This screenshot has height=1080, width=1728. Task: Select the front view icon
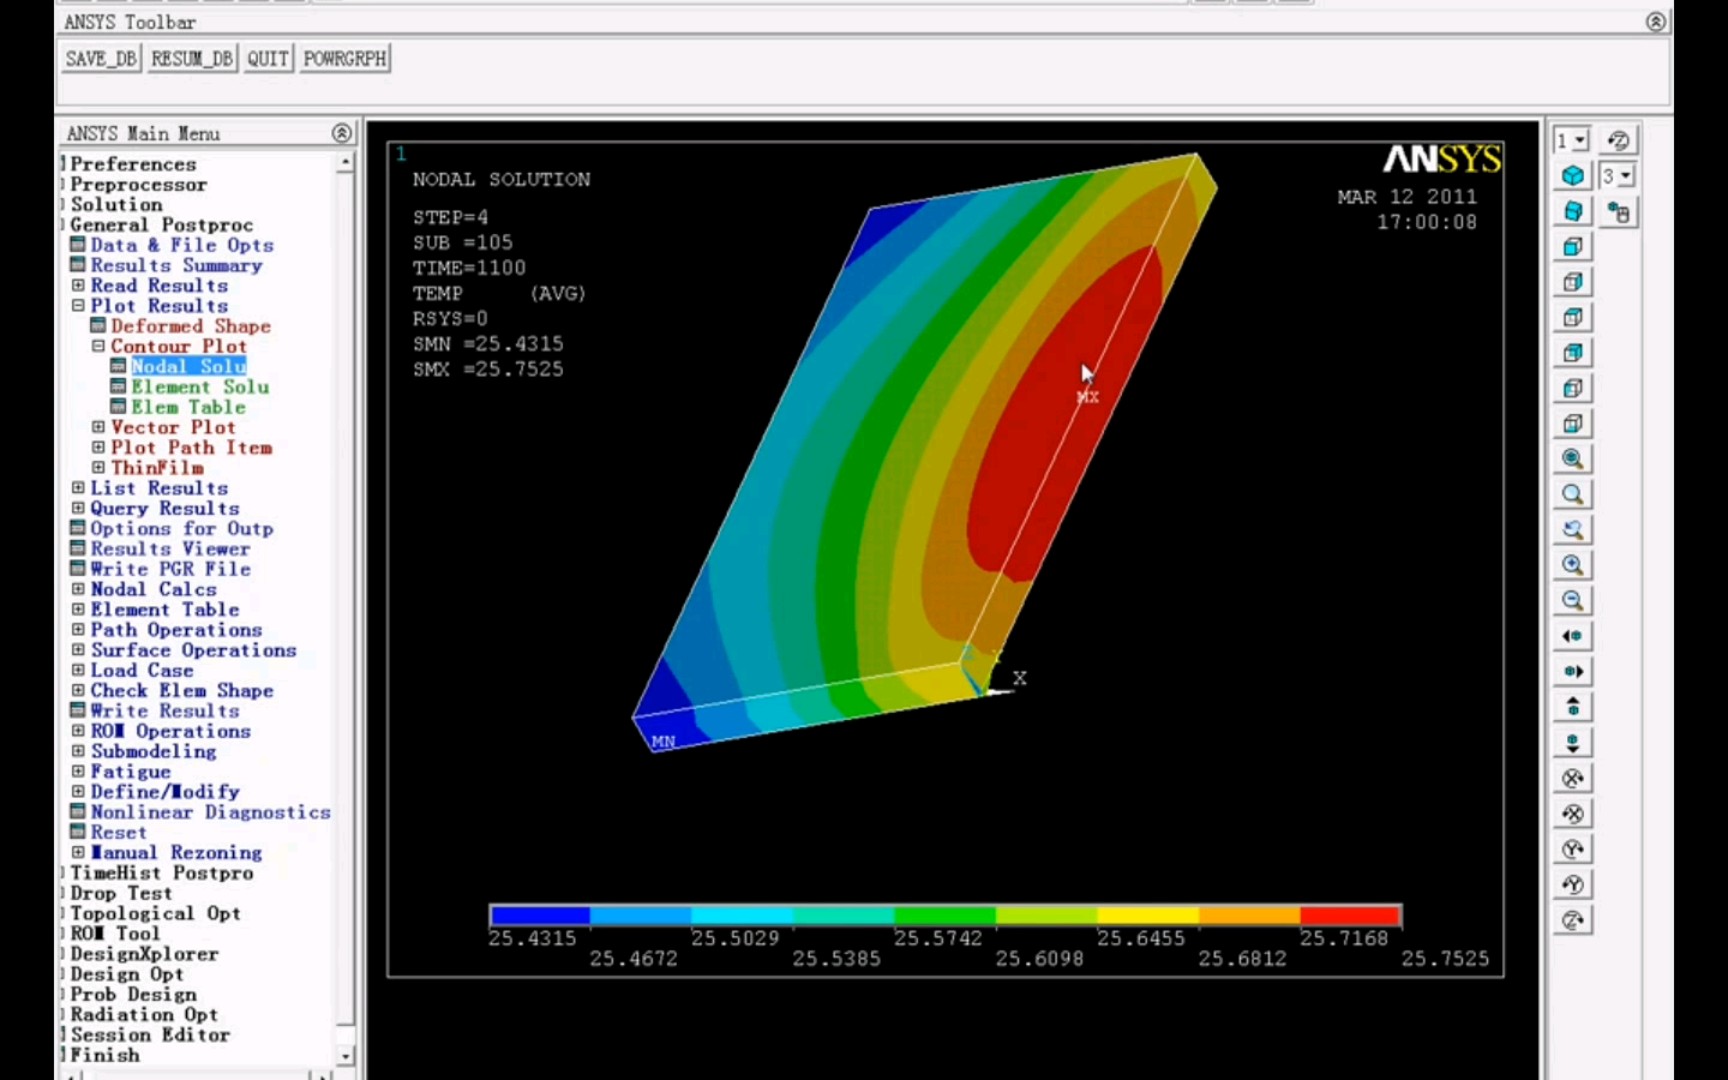pyautogui.click(x=1572, y=246)
